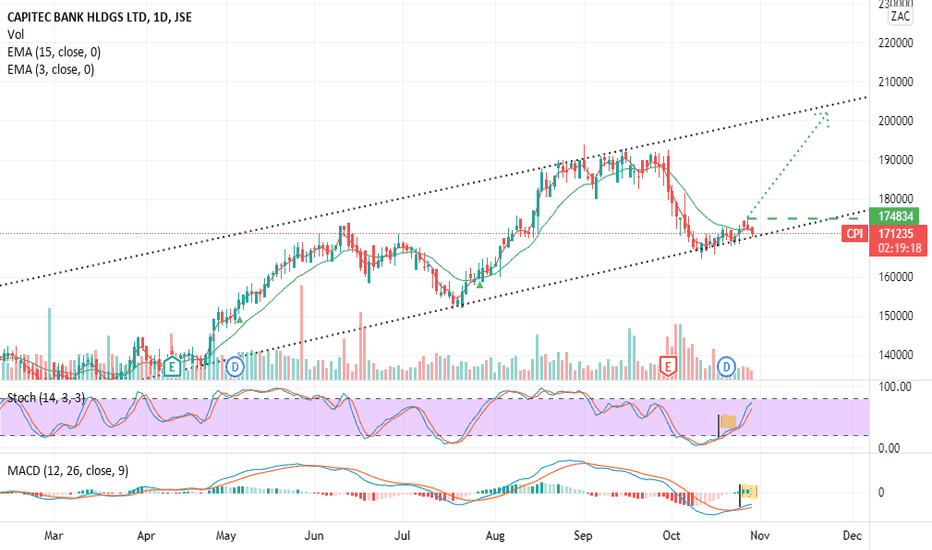Screen dimensions: 932x550
Task: Click the Nov label on time axis
Action: [760, 536]
